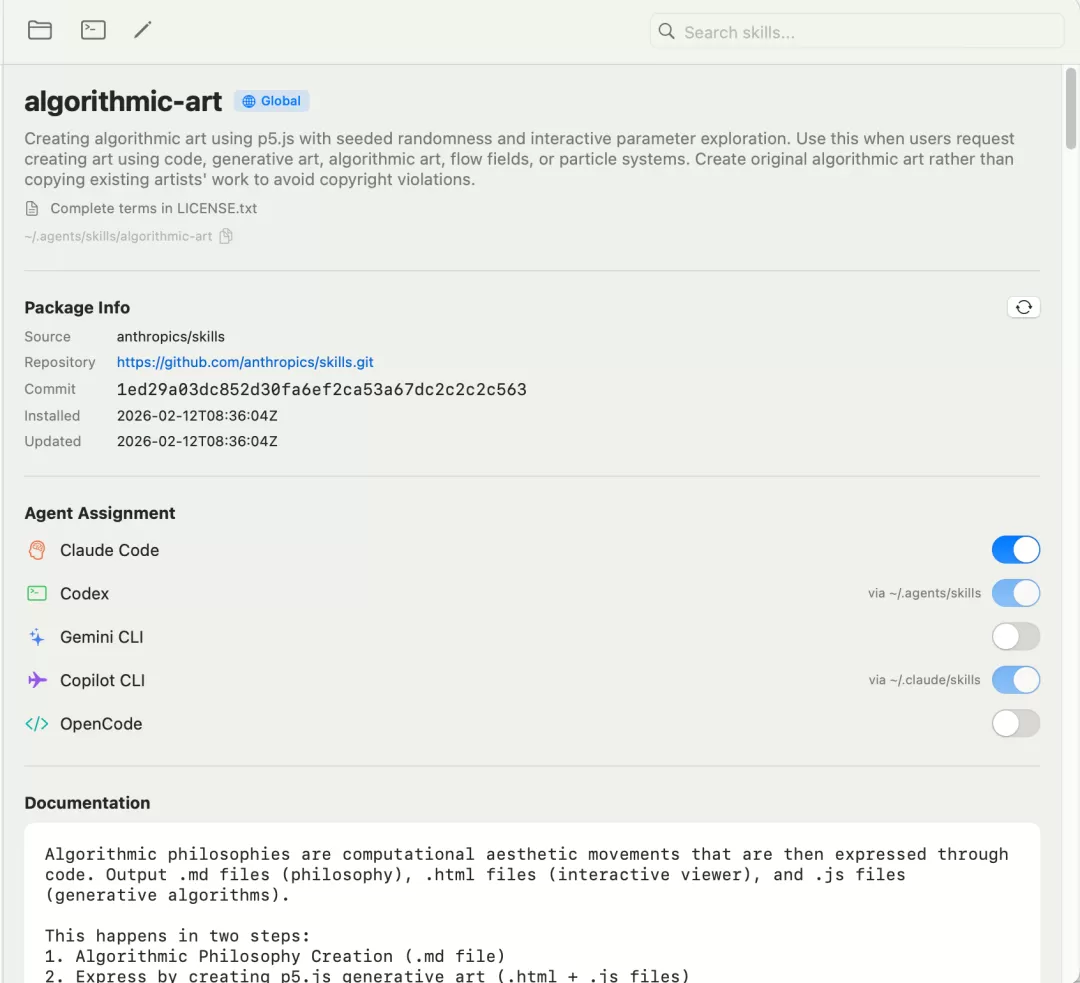Screen dimensions: 1080x983
Task: Click 'Complete terms in LICENSE.txt' text
Action: coord(154,208)
